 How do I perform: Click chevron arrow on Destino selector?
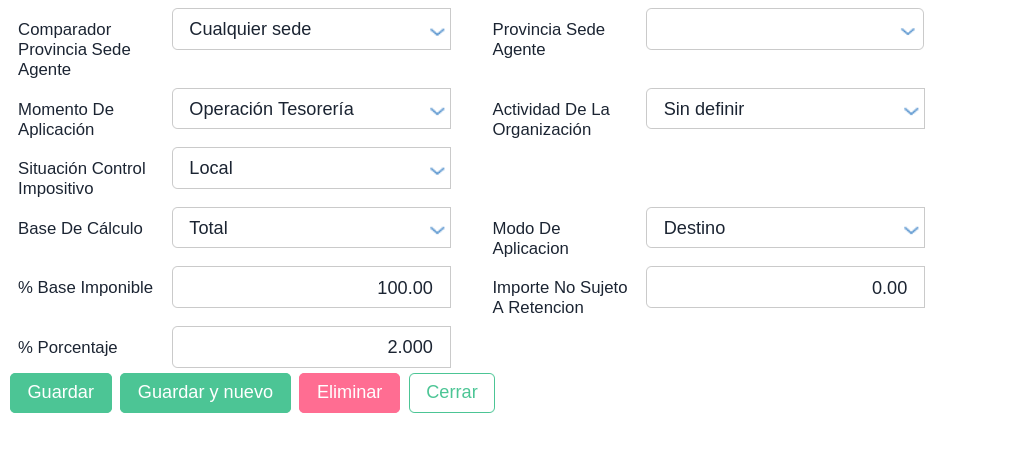click(911, 230)
